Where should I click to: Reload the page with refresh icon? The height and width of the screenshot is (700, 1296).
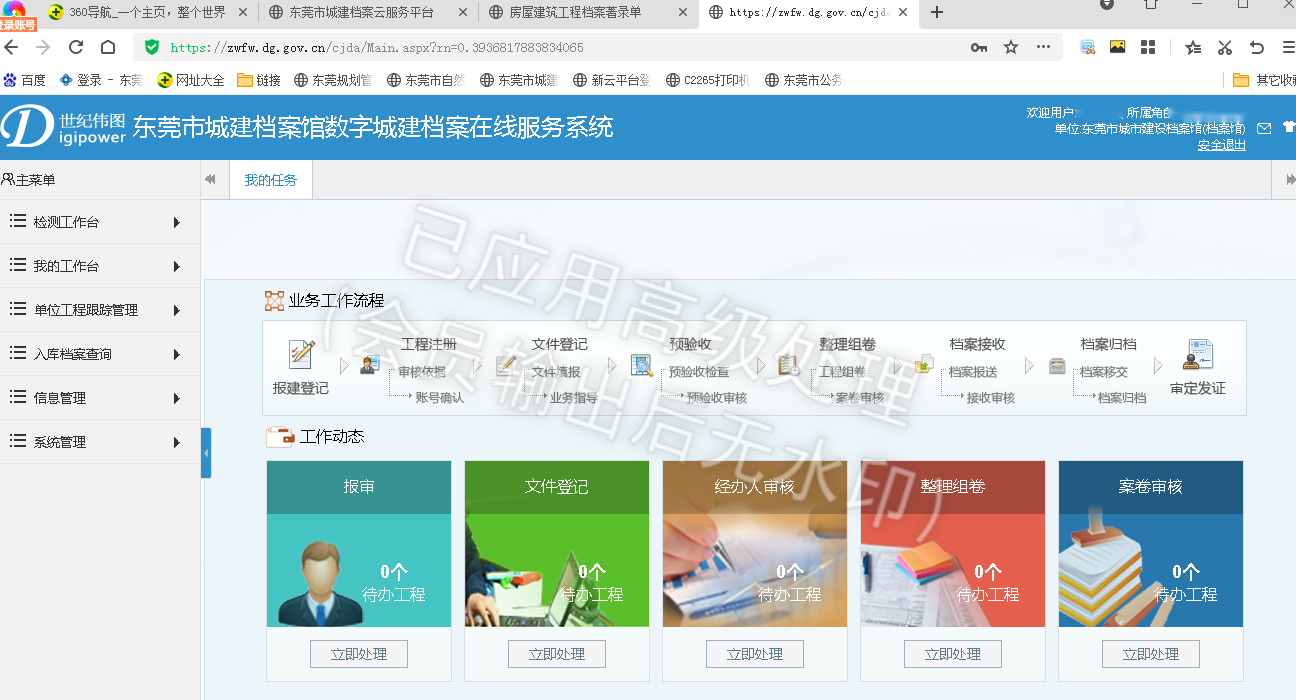75,47
